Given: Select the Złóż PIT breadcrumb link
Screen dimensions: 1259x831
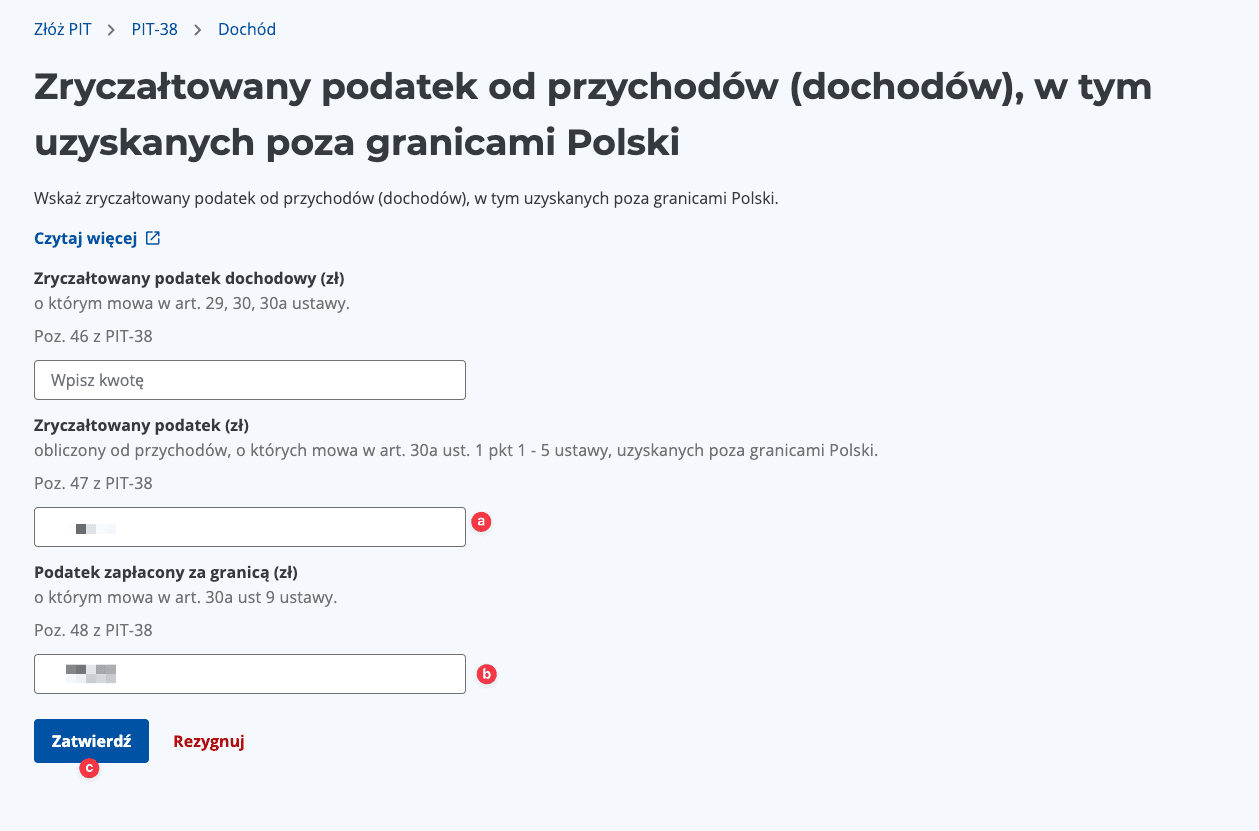Looking at the screenshot, I should pyautogui.click(x=62, y=29).
